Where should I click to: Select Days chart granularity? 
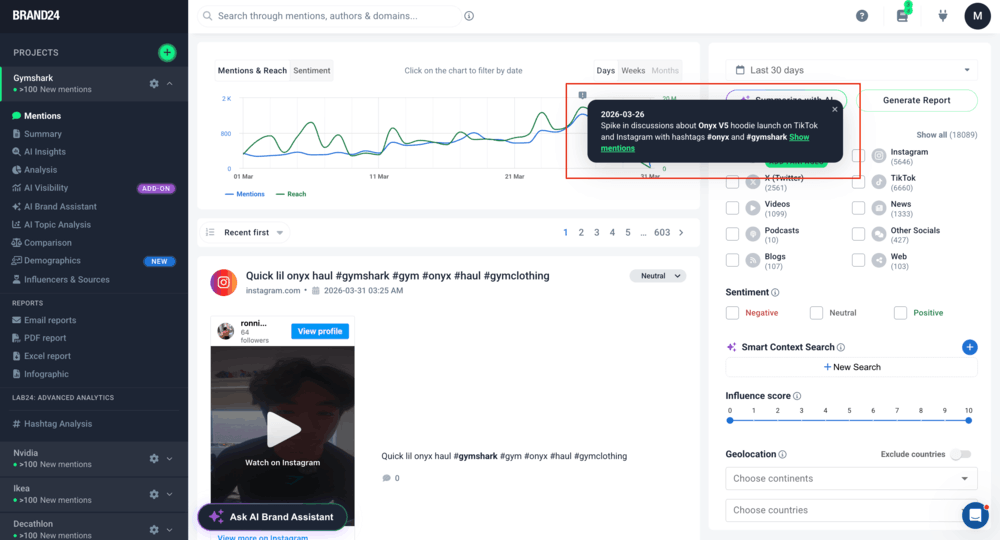(x=606, y=71)
